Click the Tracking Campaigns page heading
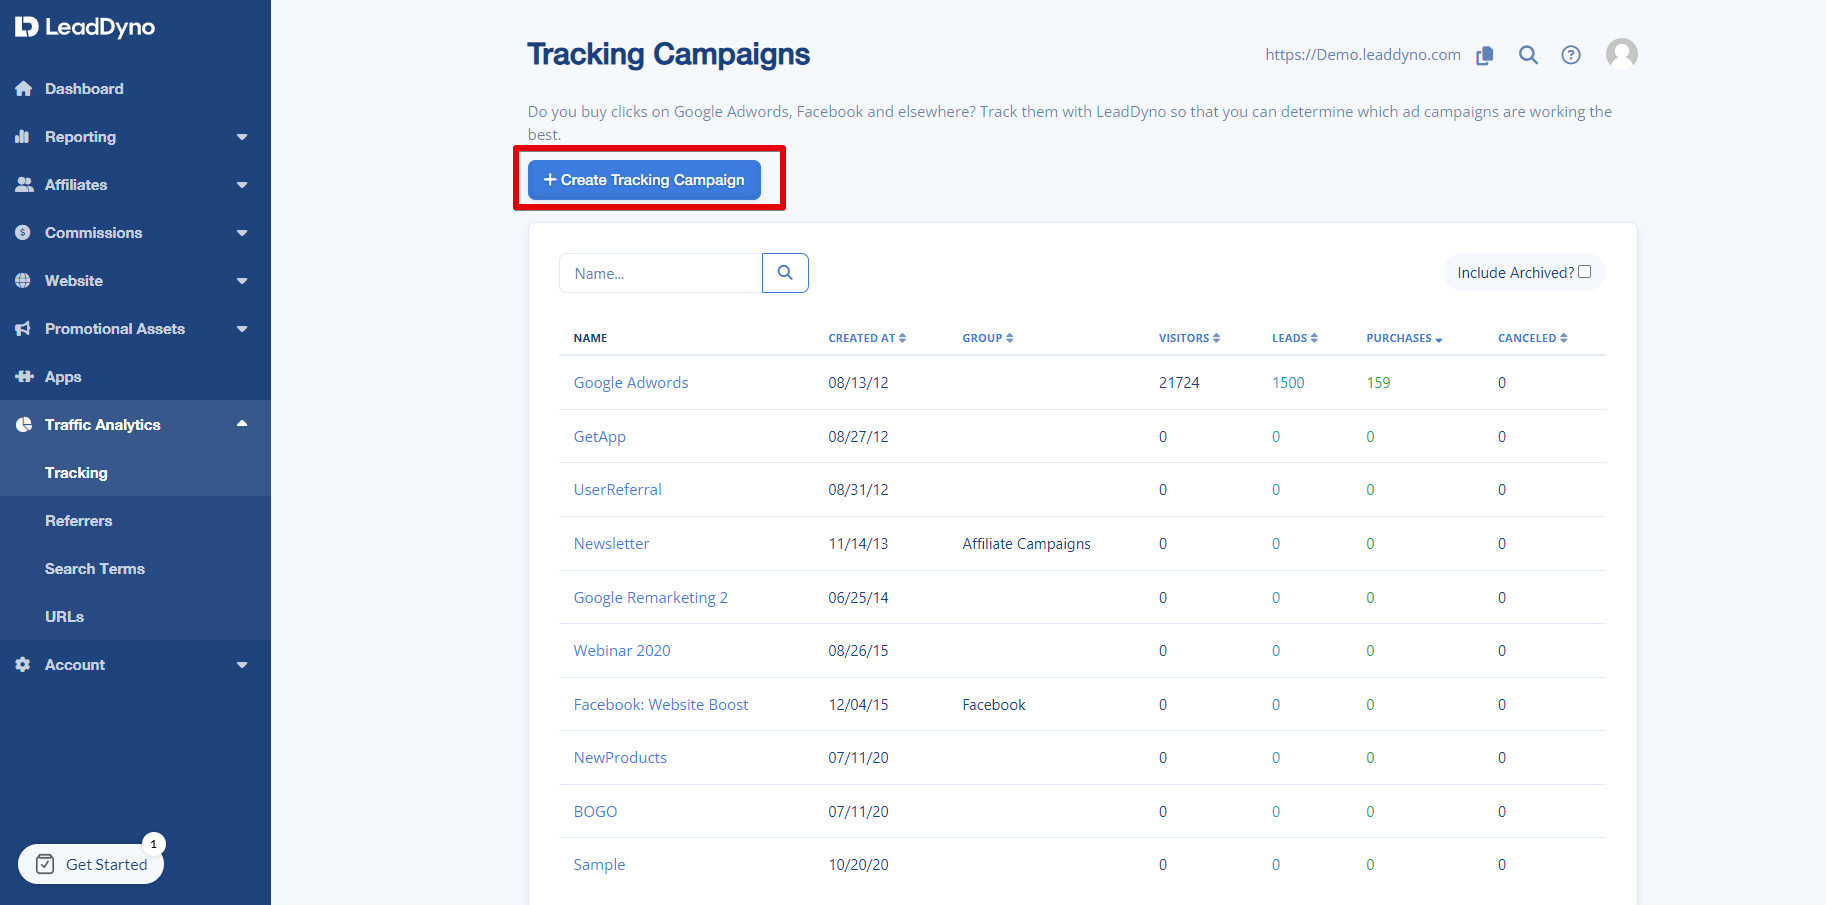 668,54
